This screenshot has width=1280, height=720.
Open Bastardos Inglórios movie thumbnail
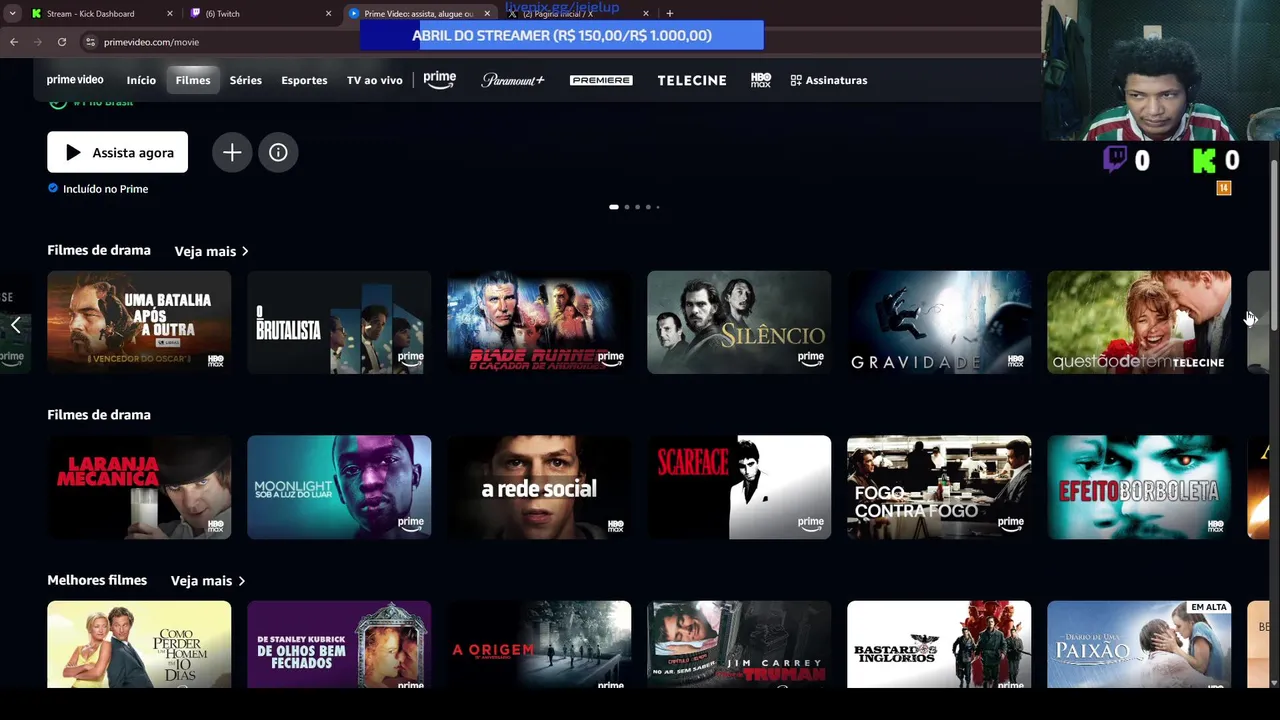pos(939,645)
